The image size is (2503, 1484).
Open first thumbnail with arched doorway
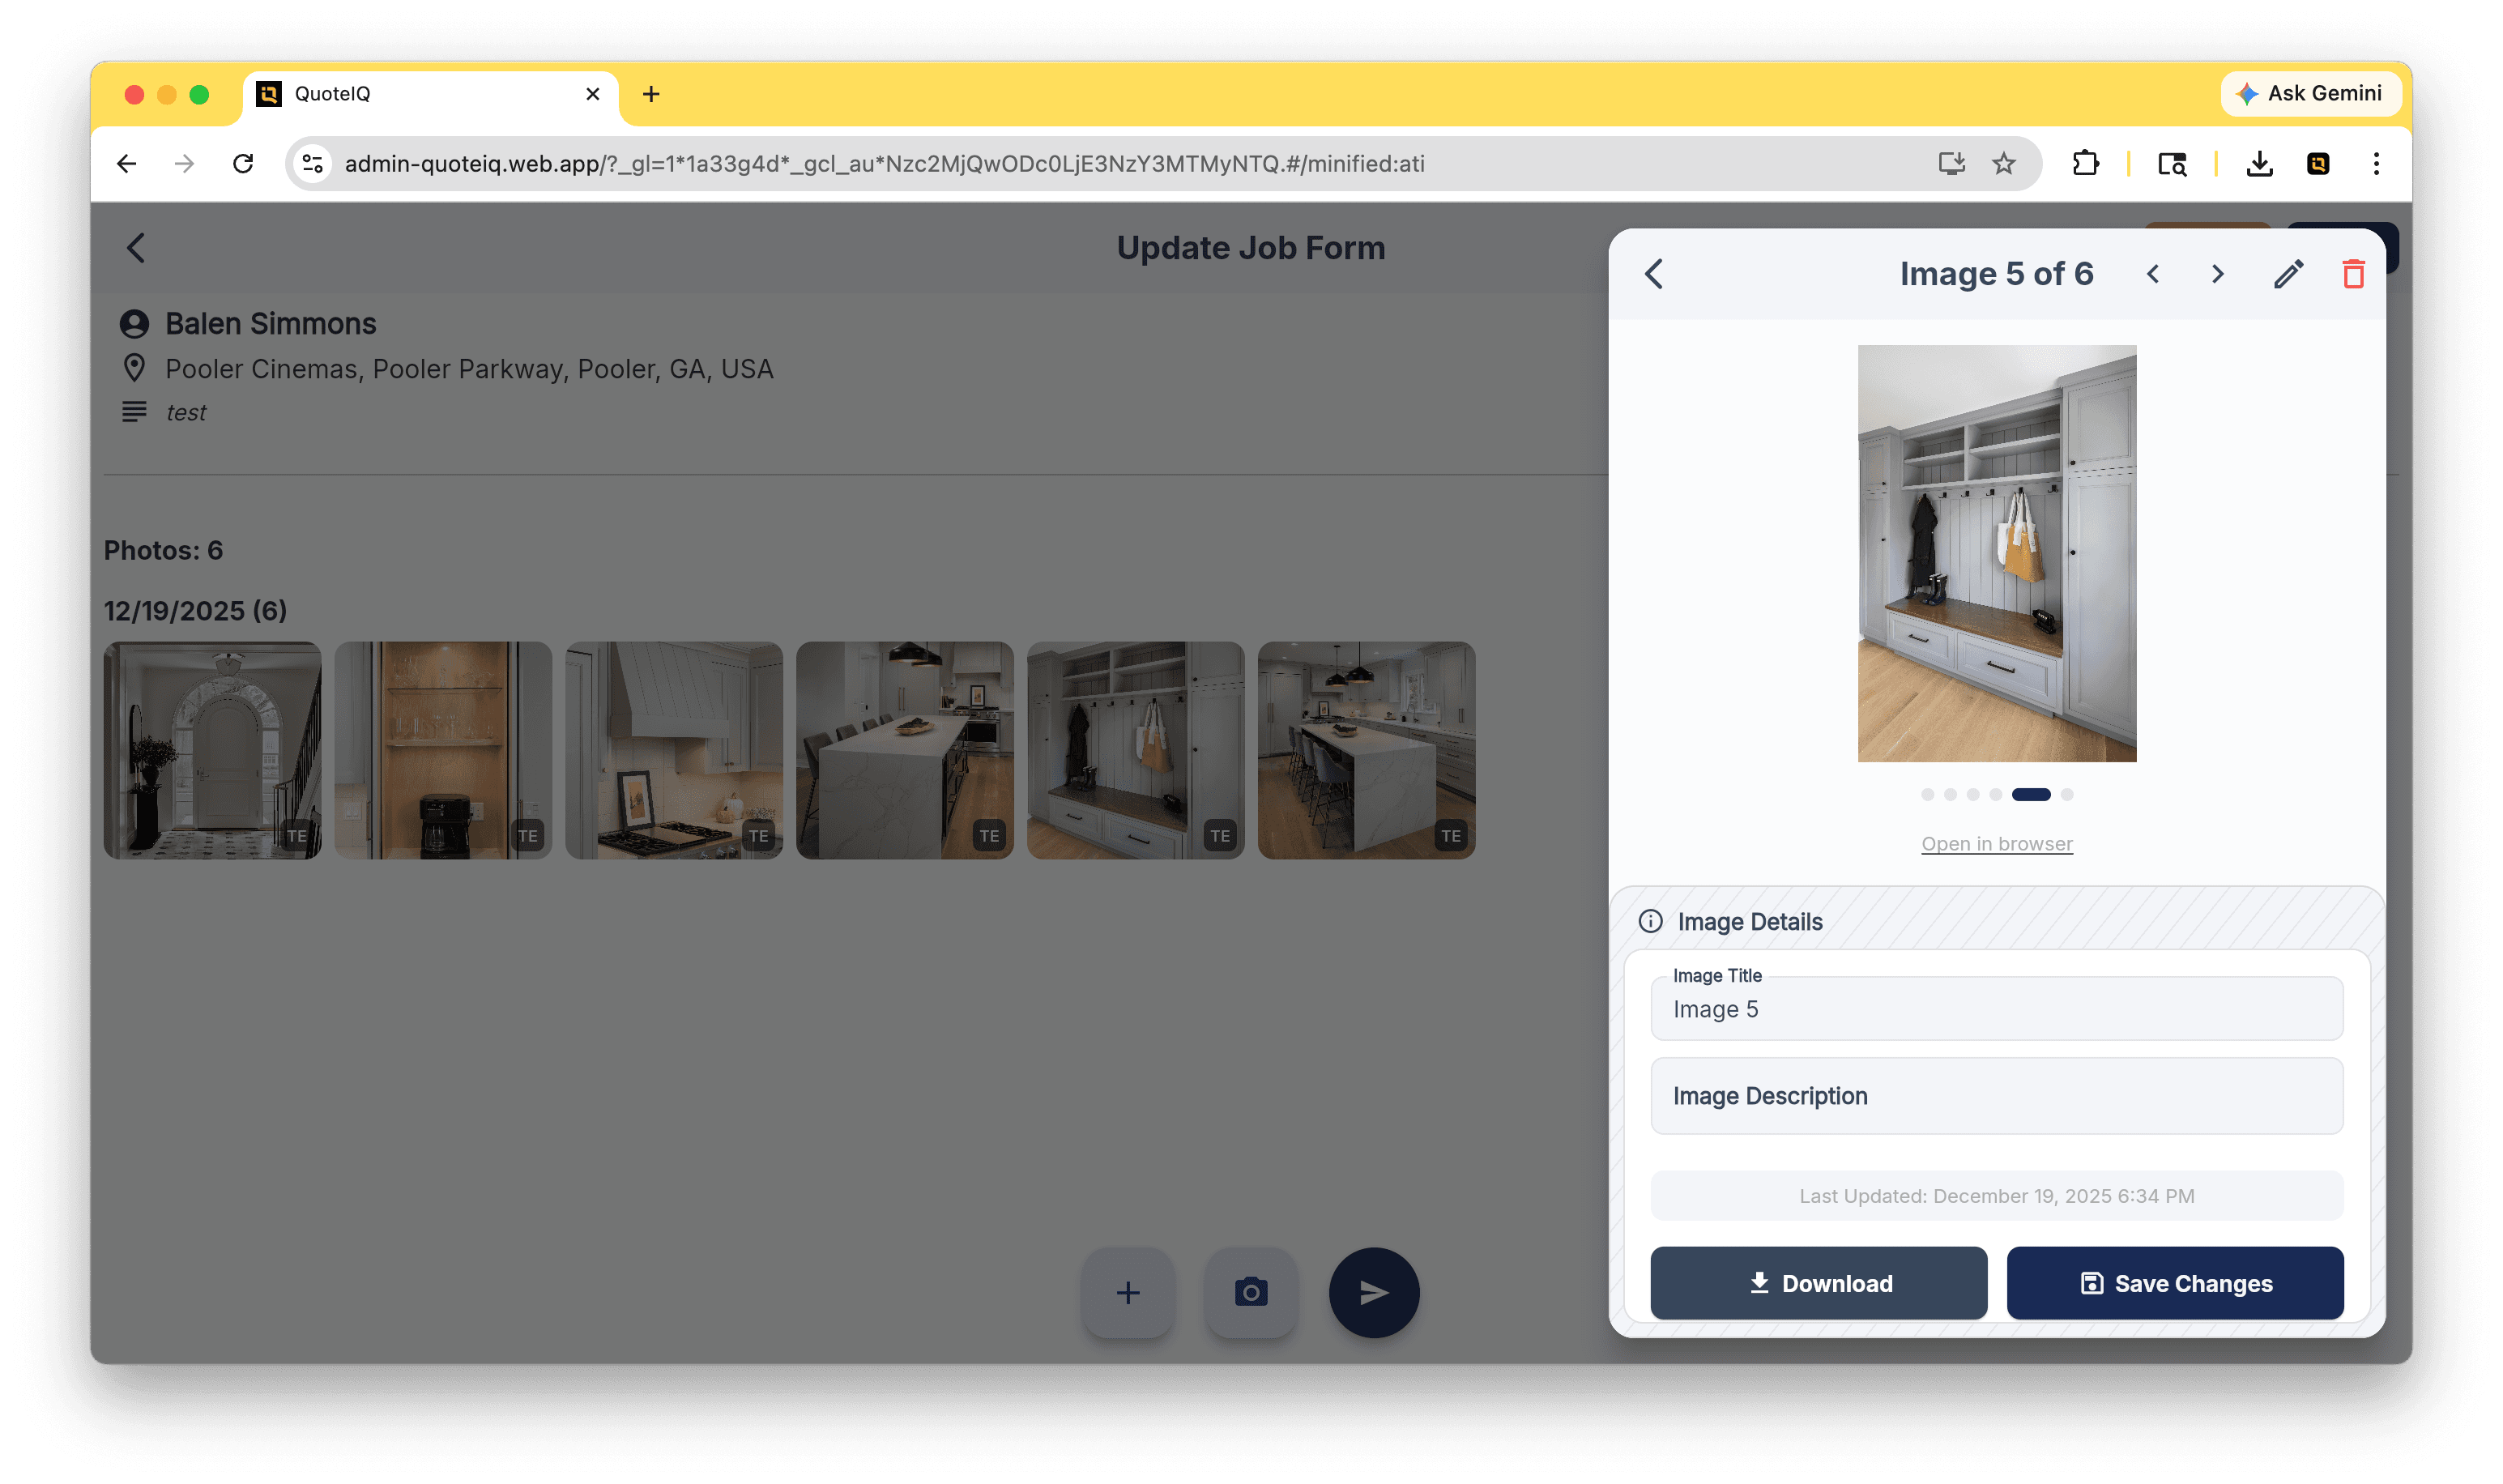click(x=213, y=750)
